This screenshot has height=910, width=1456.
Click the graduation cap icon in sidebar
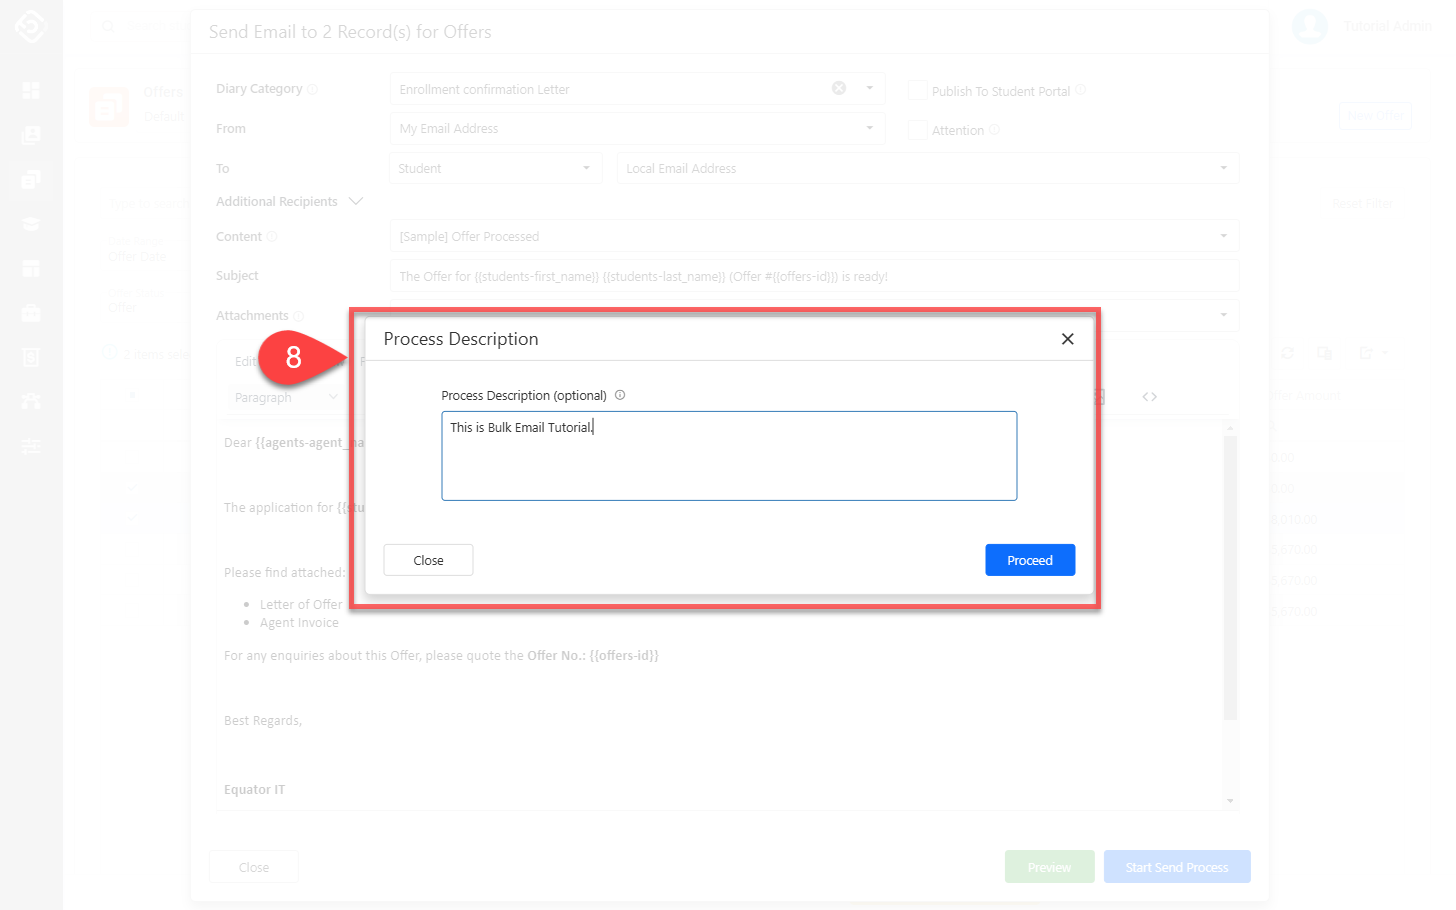point(31,224)
